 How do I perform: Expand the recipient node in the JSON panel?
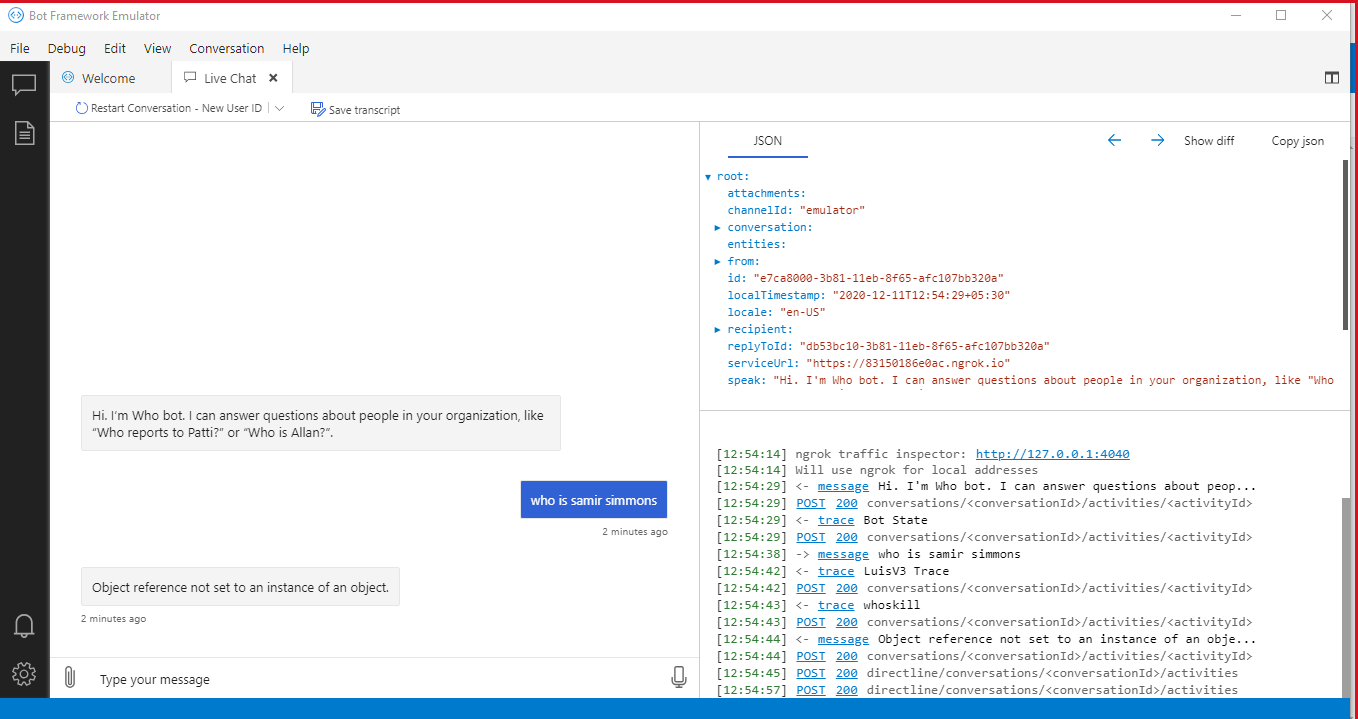click(x=717, y=329)
